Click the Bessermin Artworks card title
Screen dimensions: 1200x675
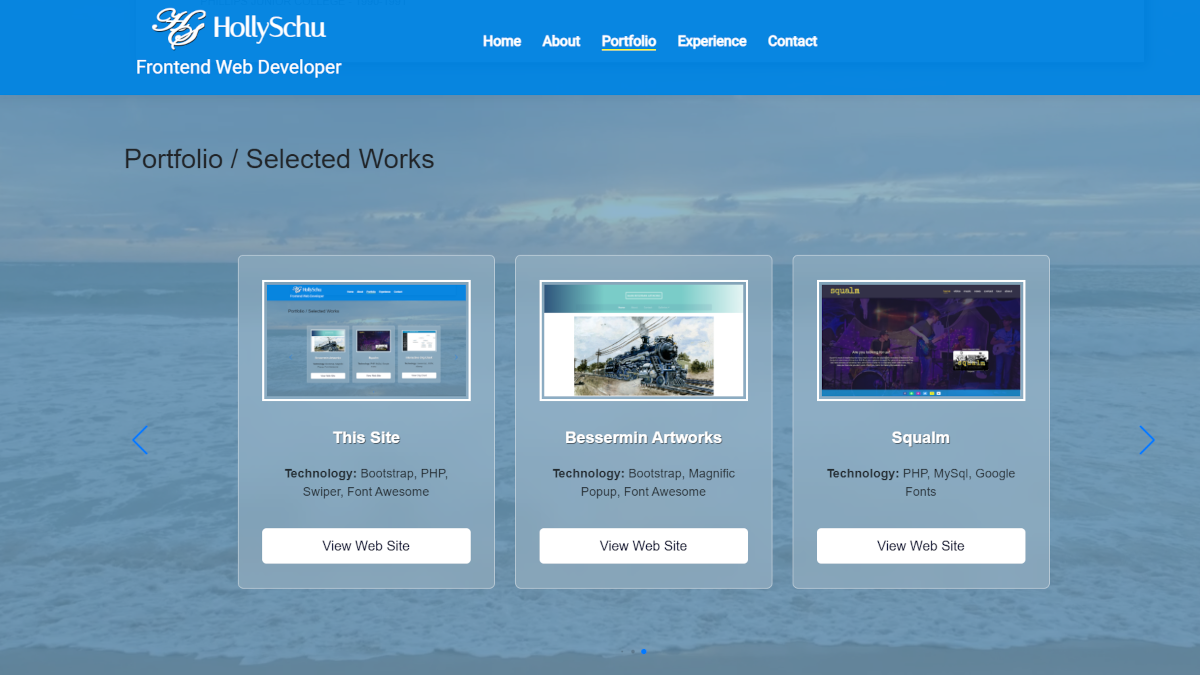pyautogui.click(x=643, y=437)
